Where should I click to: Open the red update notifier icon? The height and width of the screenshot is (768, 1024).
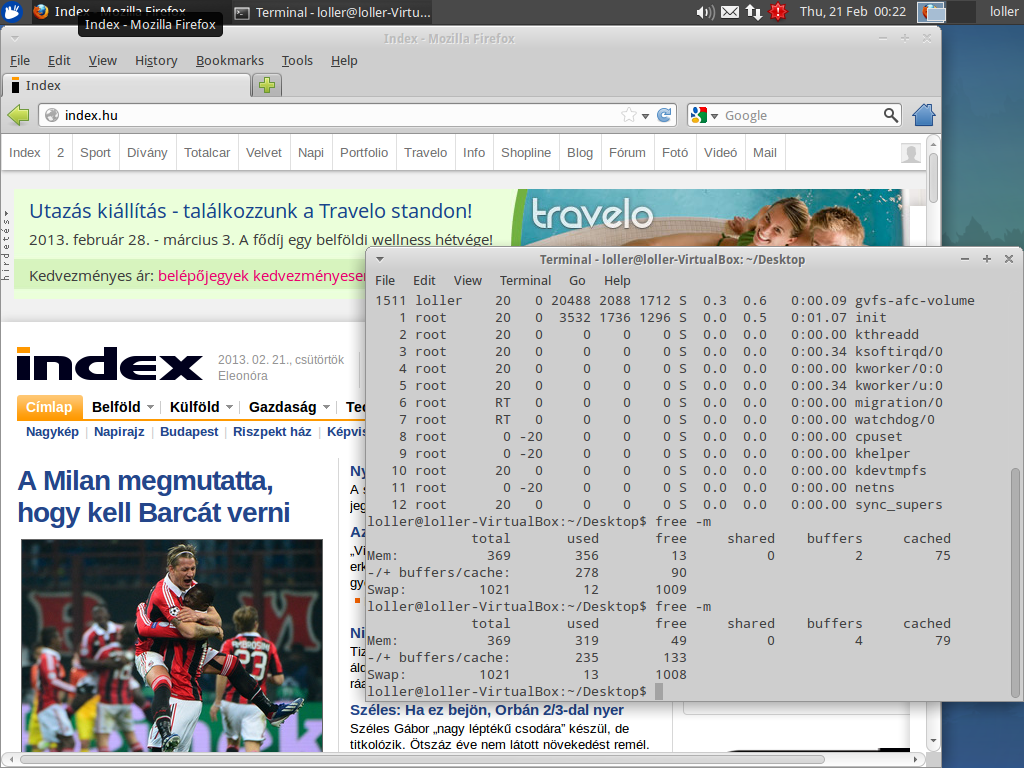778,12
